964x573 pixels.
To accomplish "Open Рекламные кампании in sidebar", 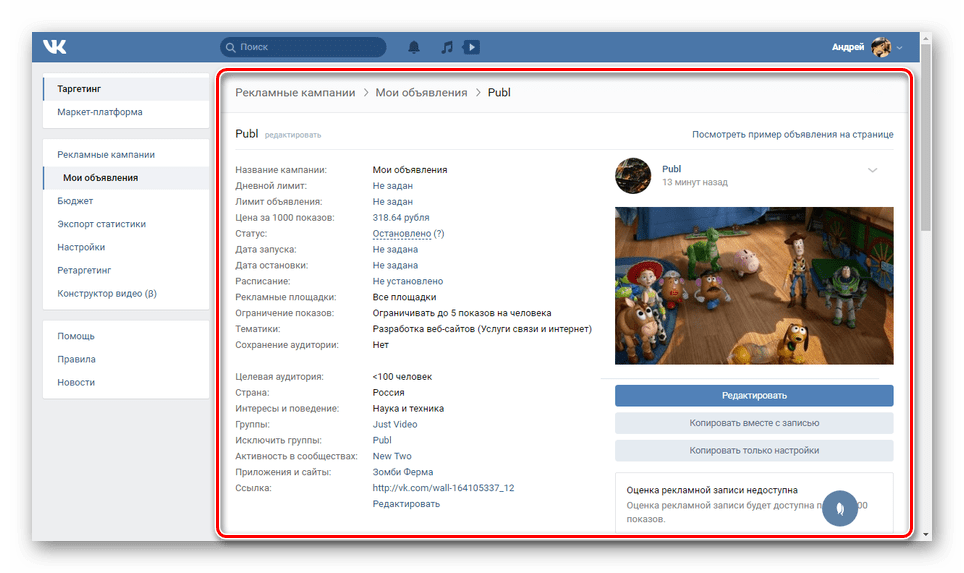I will coord(126,154).
